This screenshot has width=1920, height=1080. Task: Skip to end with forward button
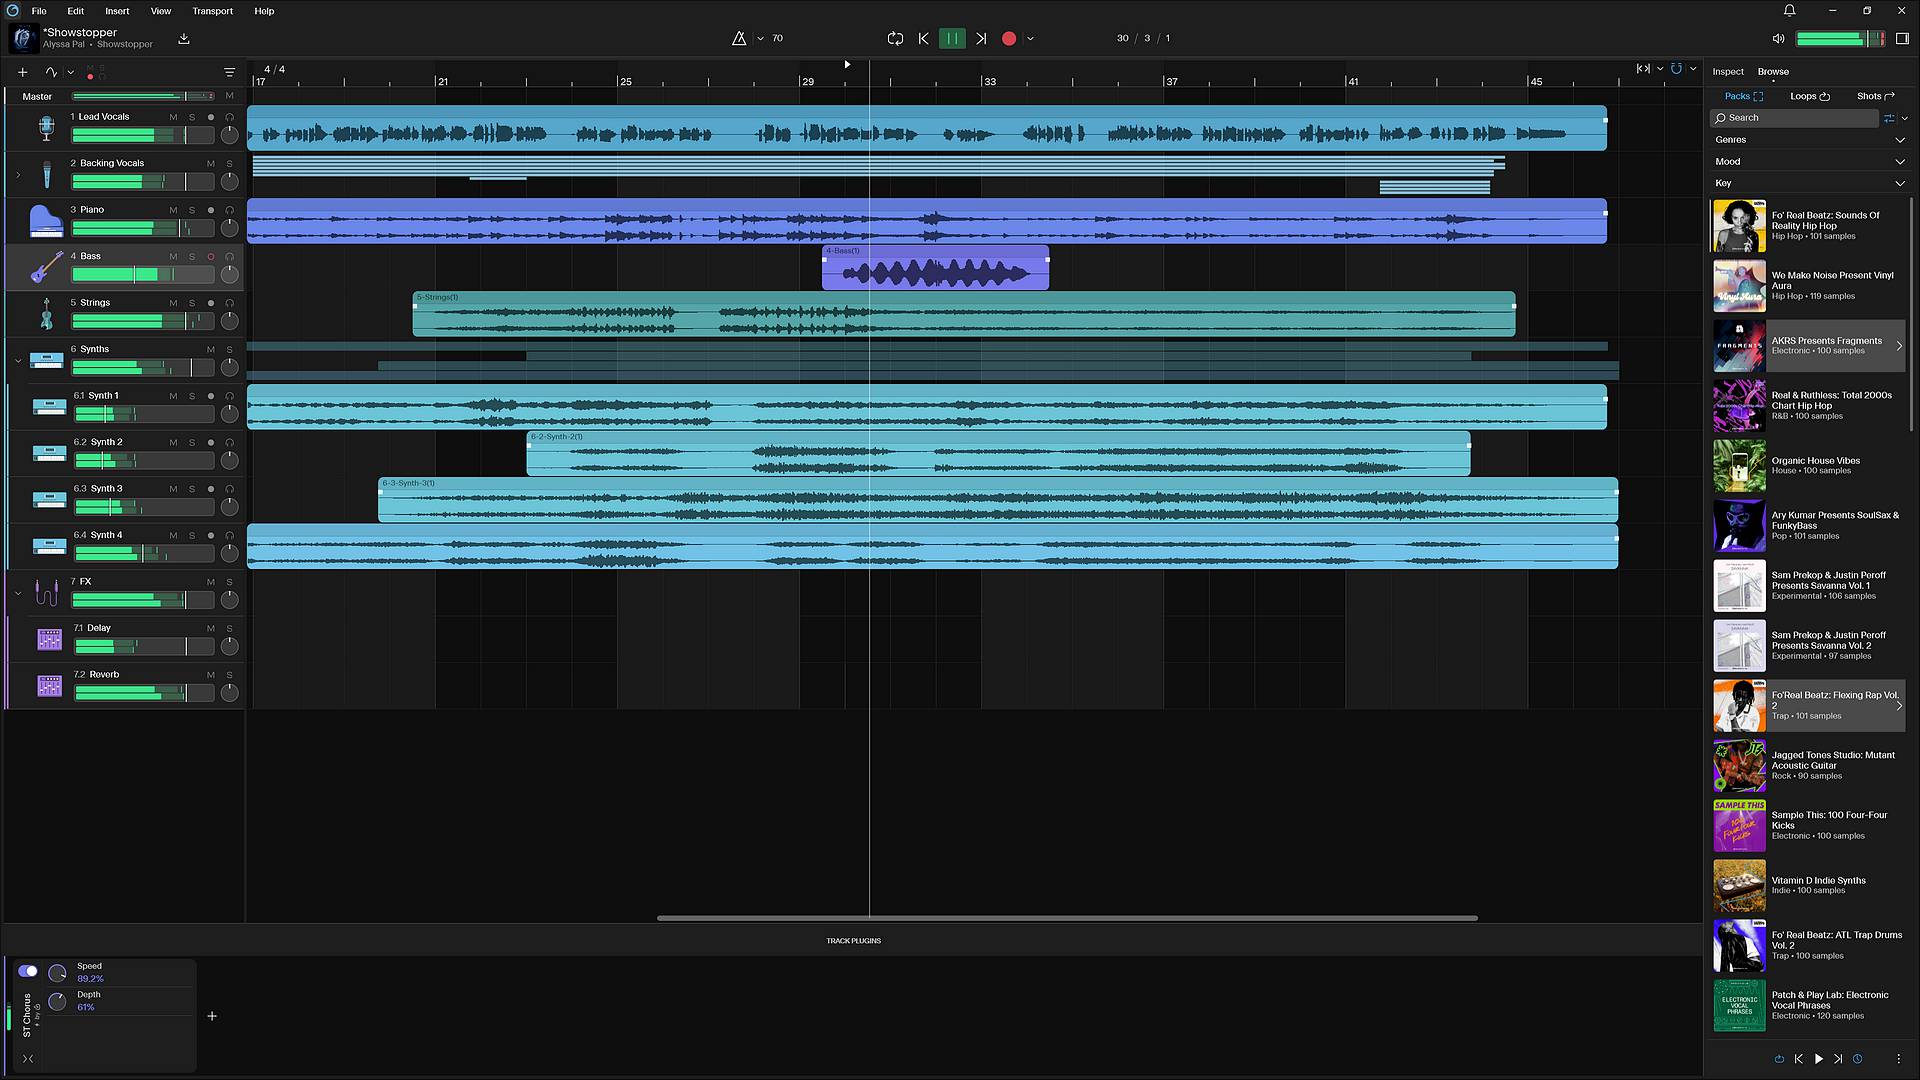[x=981, y=38]
